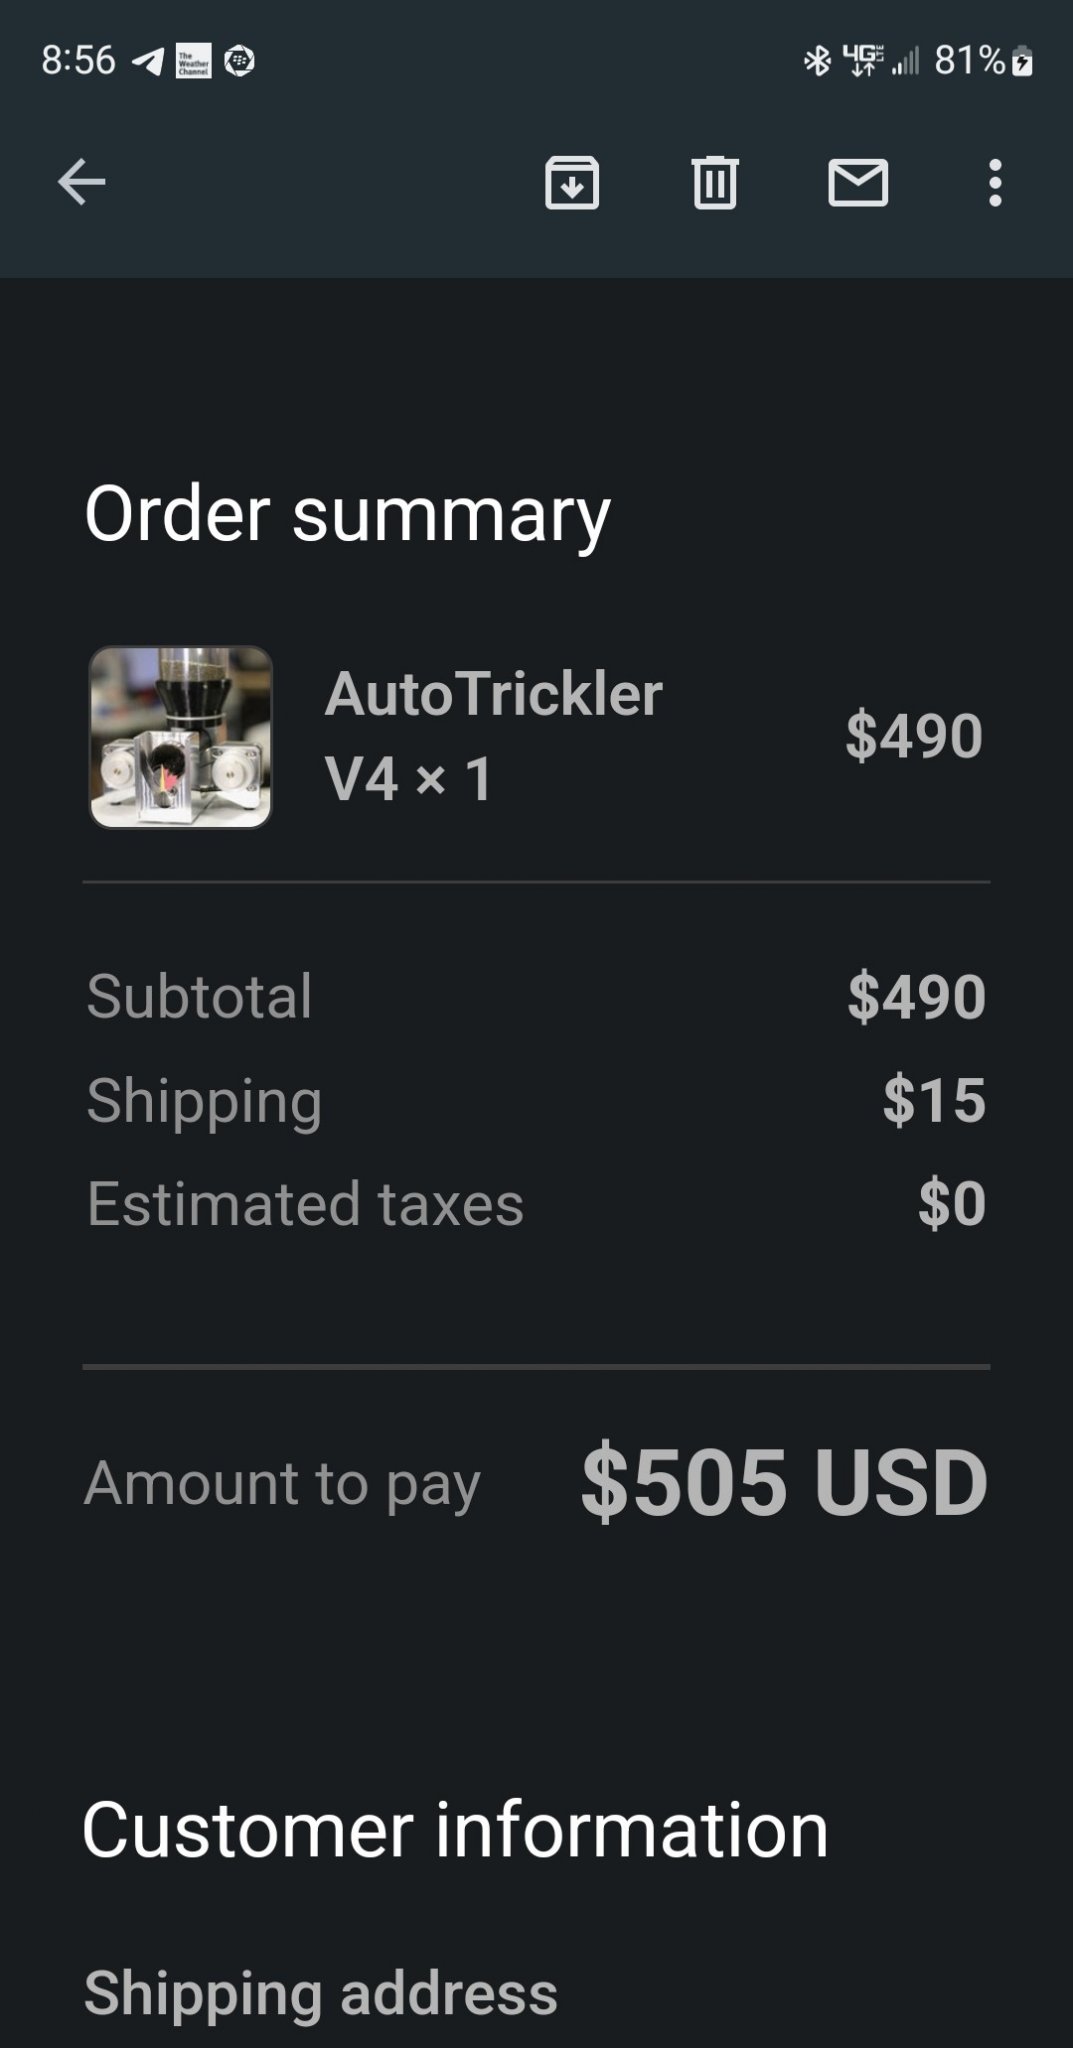This screenshot has width=1073, height=2048.
Task: Tap the Shipping address label
Action: click(x=321, y=1992)
